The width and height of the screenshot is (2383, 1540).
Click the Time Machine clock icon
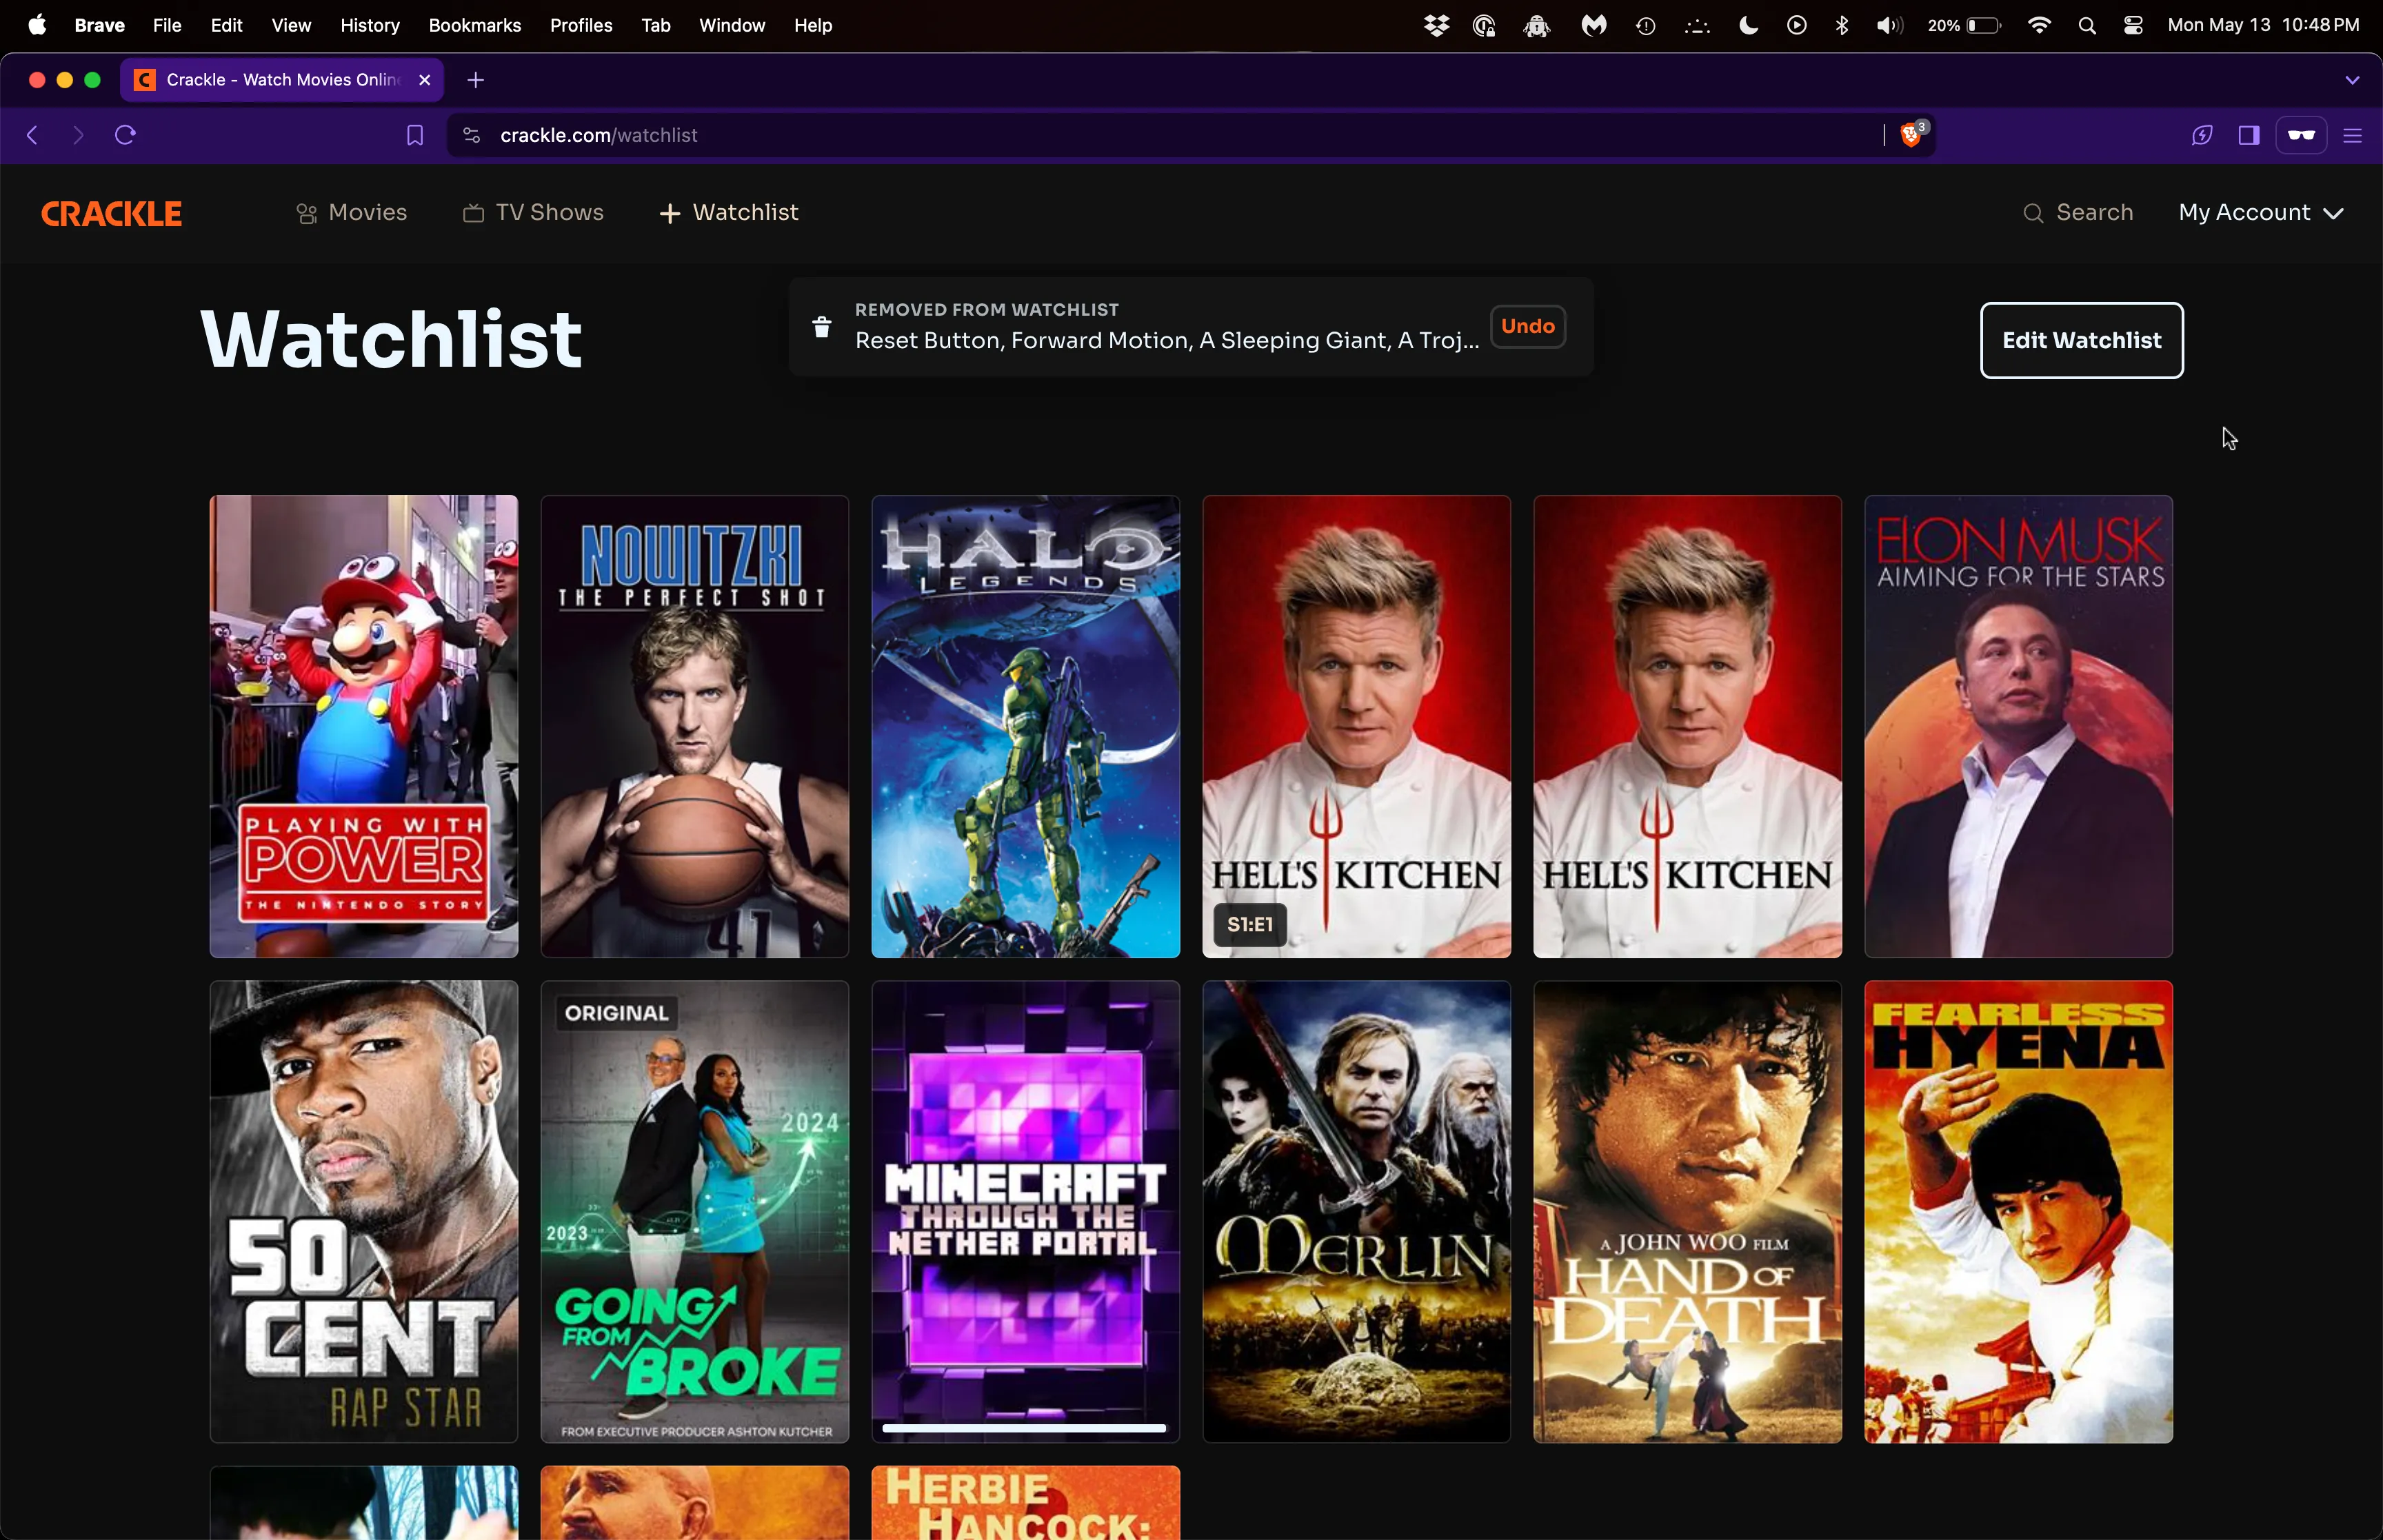point(1645,26)
